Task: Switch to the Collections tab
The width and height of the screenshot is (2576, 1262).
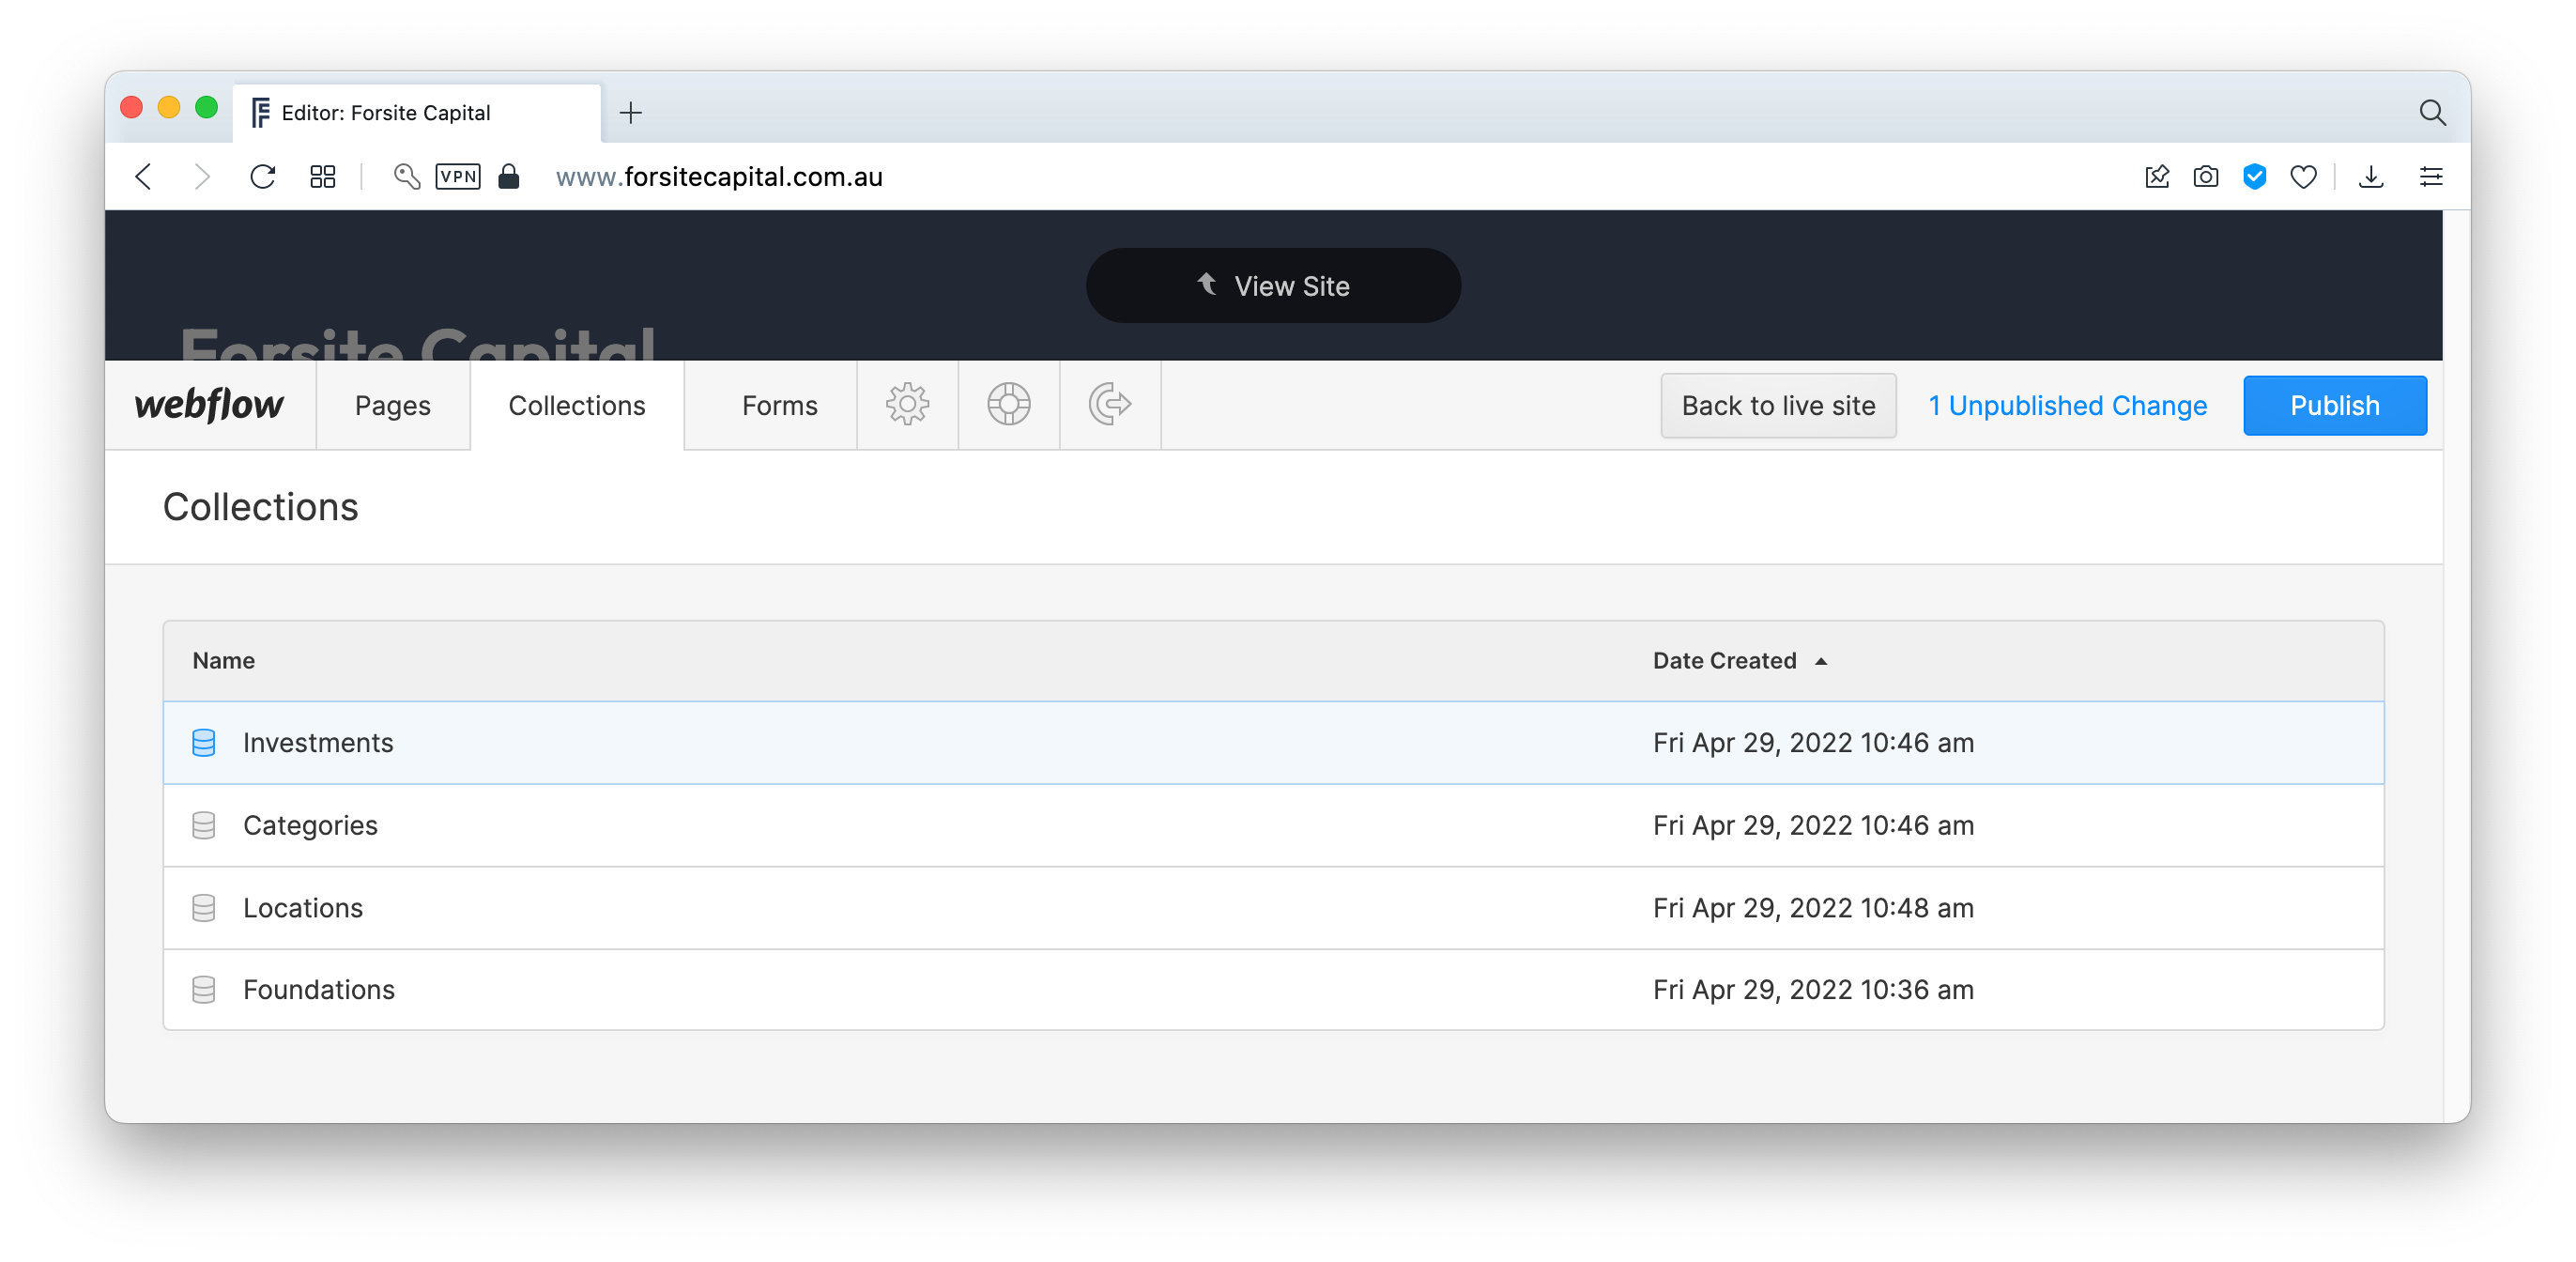Action: click(576, 405)
